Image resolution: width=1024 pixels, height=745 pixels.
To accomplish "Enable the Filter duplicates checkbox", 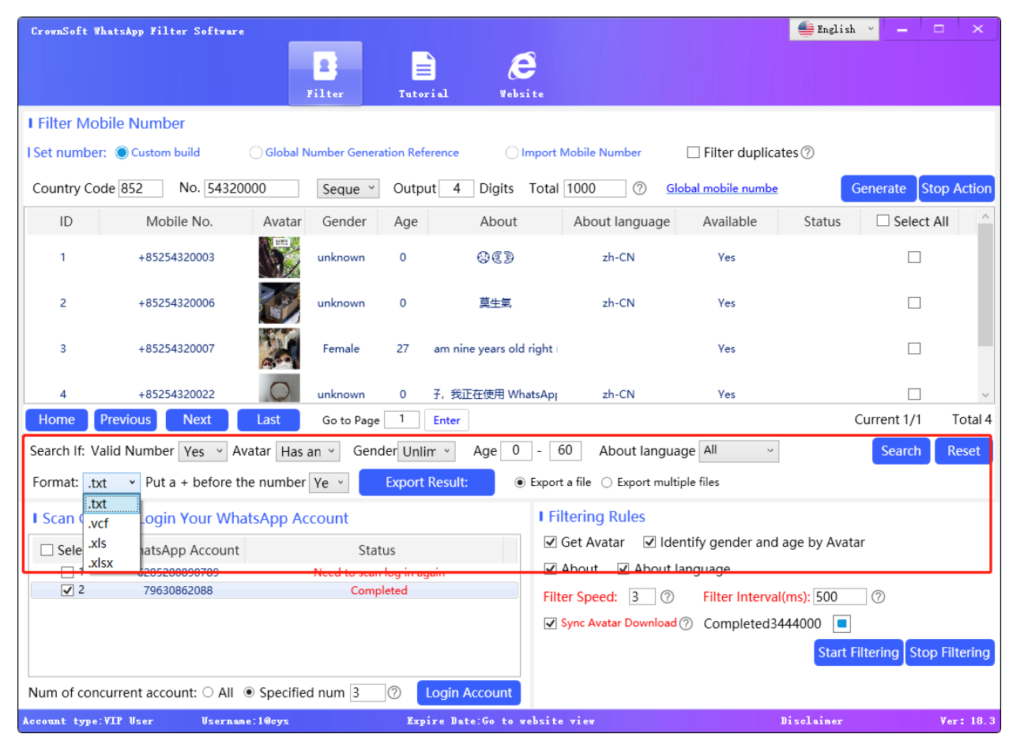I will click(693, 153).
